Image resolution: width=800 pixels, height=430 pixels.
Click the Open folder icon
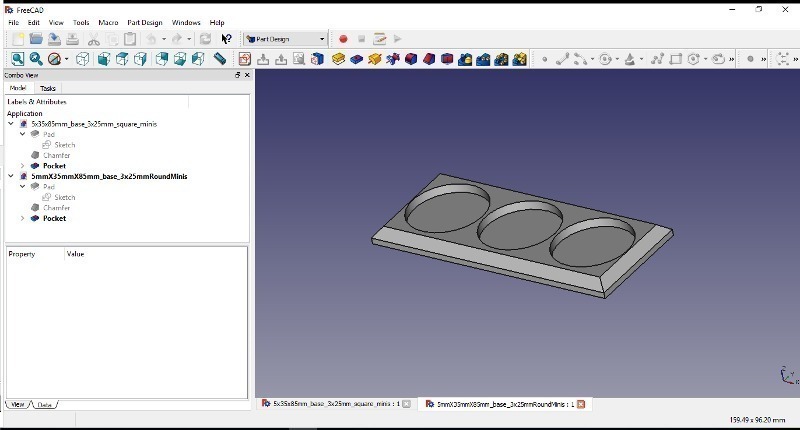coord(36,39)
